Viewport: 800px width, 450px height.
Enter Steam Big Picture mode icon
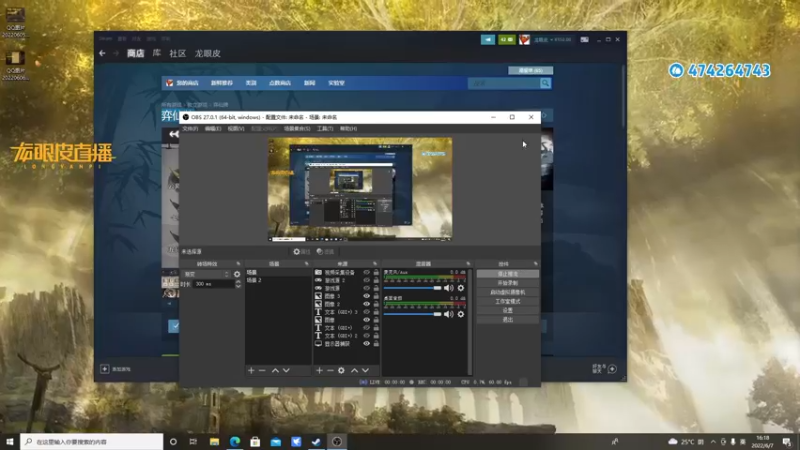pos(584,39)
